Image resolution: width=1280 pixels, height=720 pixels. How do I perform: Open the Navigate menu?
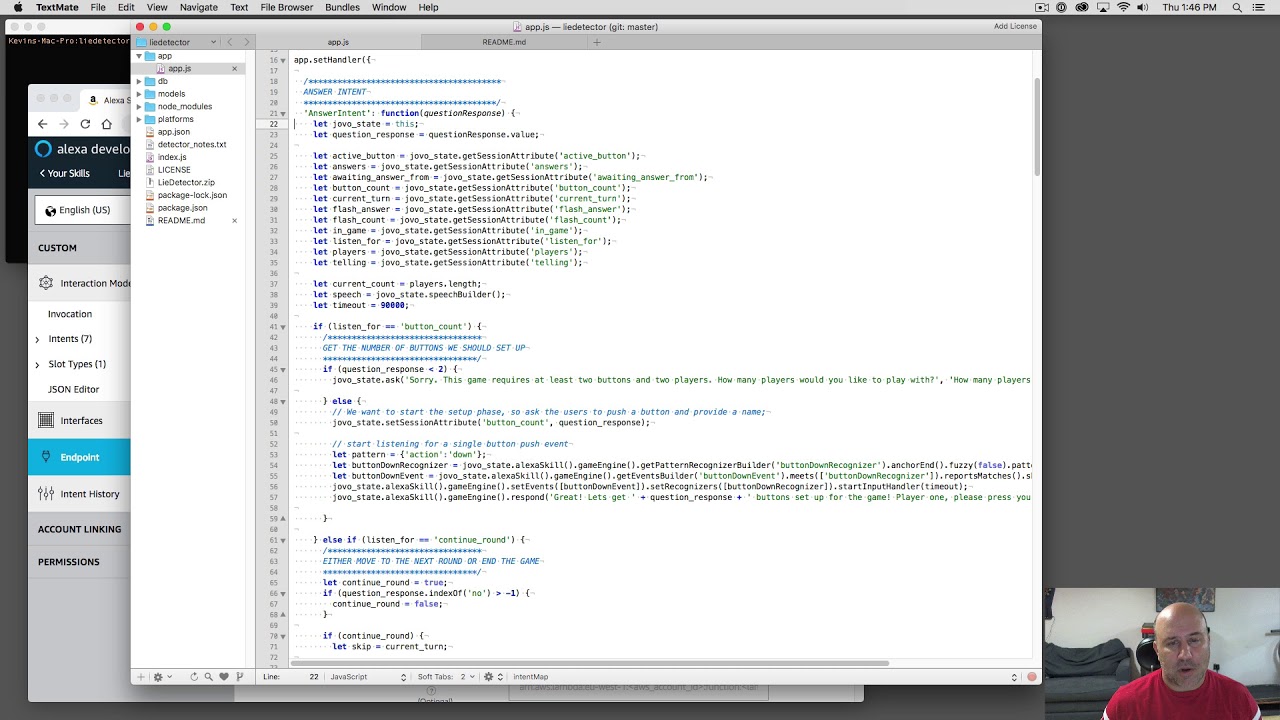tap(198, 7)
